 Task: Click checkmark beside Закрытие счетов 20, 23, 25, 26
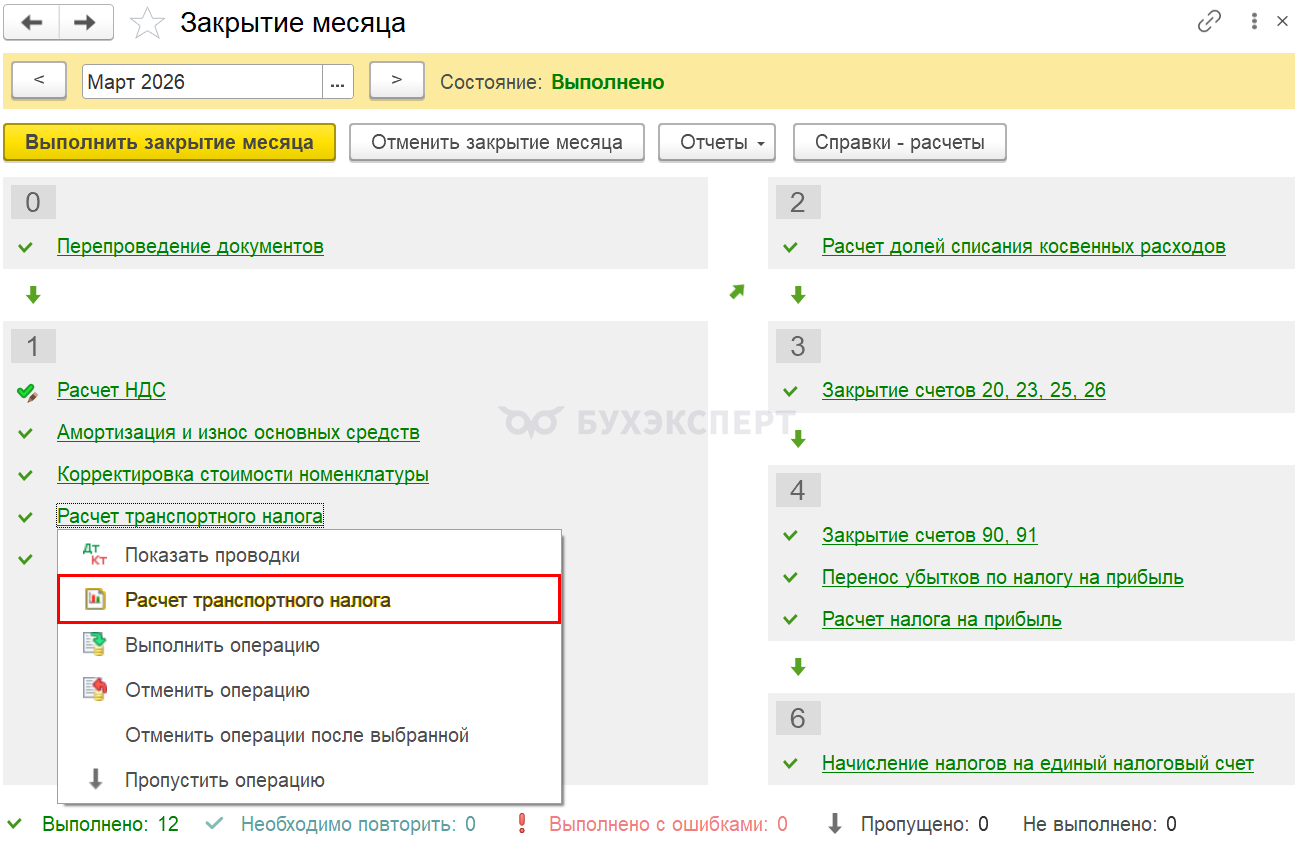click(x=791, y=391)
